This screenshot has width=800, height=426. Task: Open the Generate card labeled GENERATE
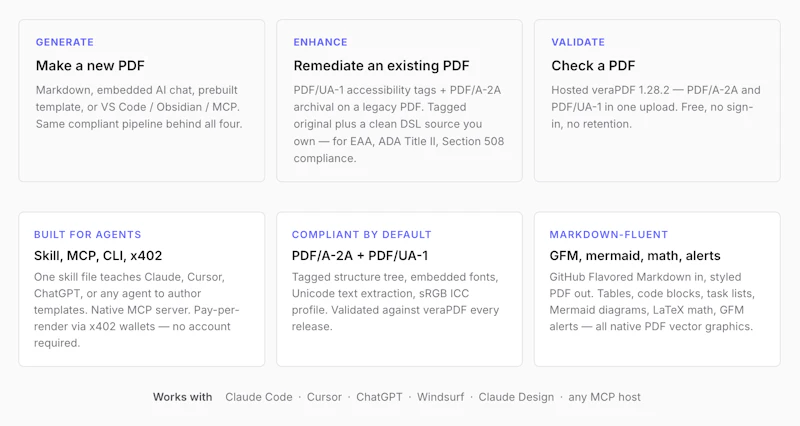142,101
